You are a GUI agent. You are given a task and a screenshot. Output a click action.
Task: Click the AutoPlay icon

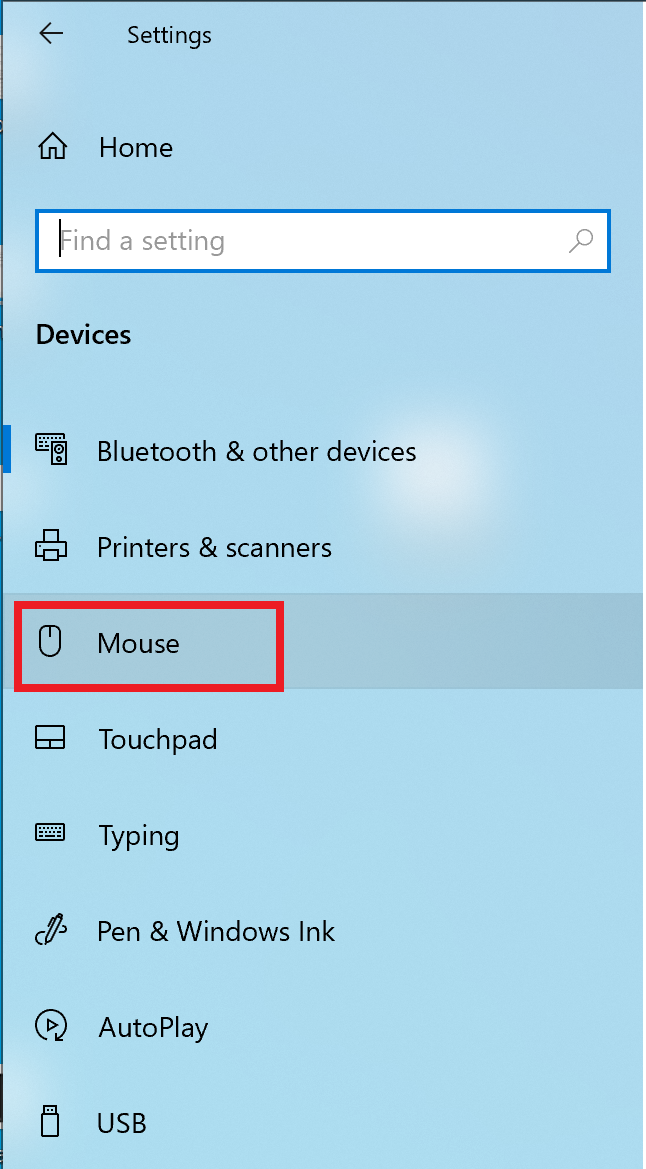pyautogui.click(x=50, y=1026)
